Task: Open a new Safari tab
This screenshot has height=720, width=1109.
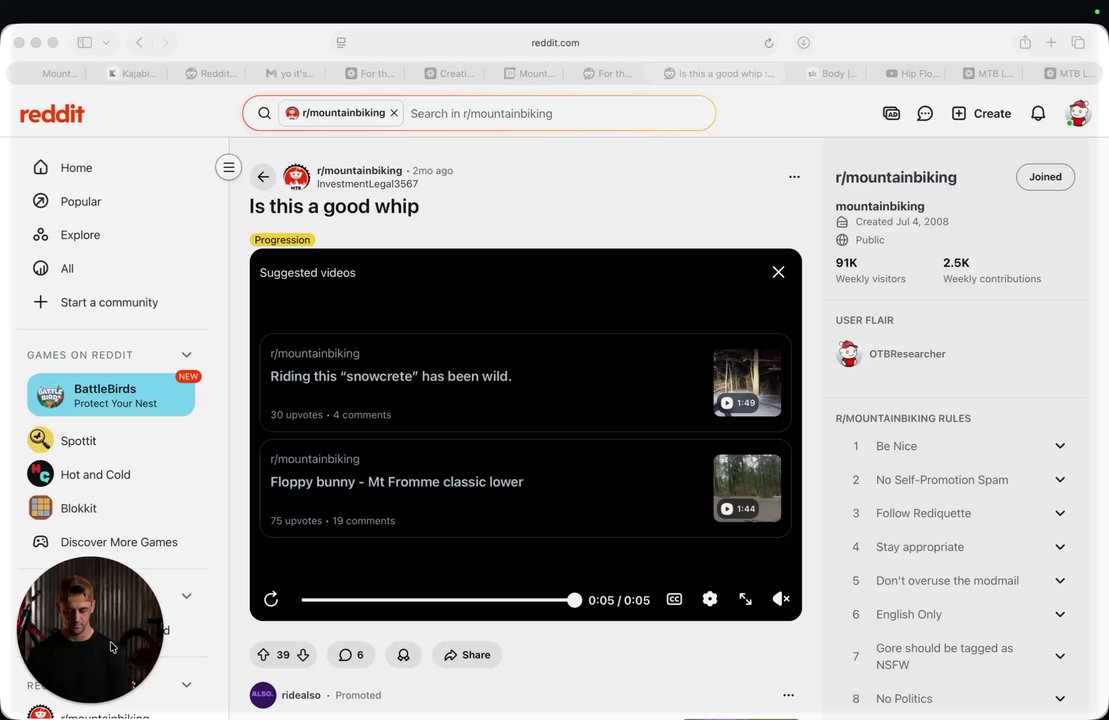Action: (1051, 42)
